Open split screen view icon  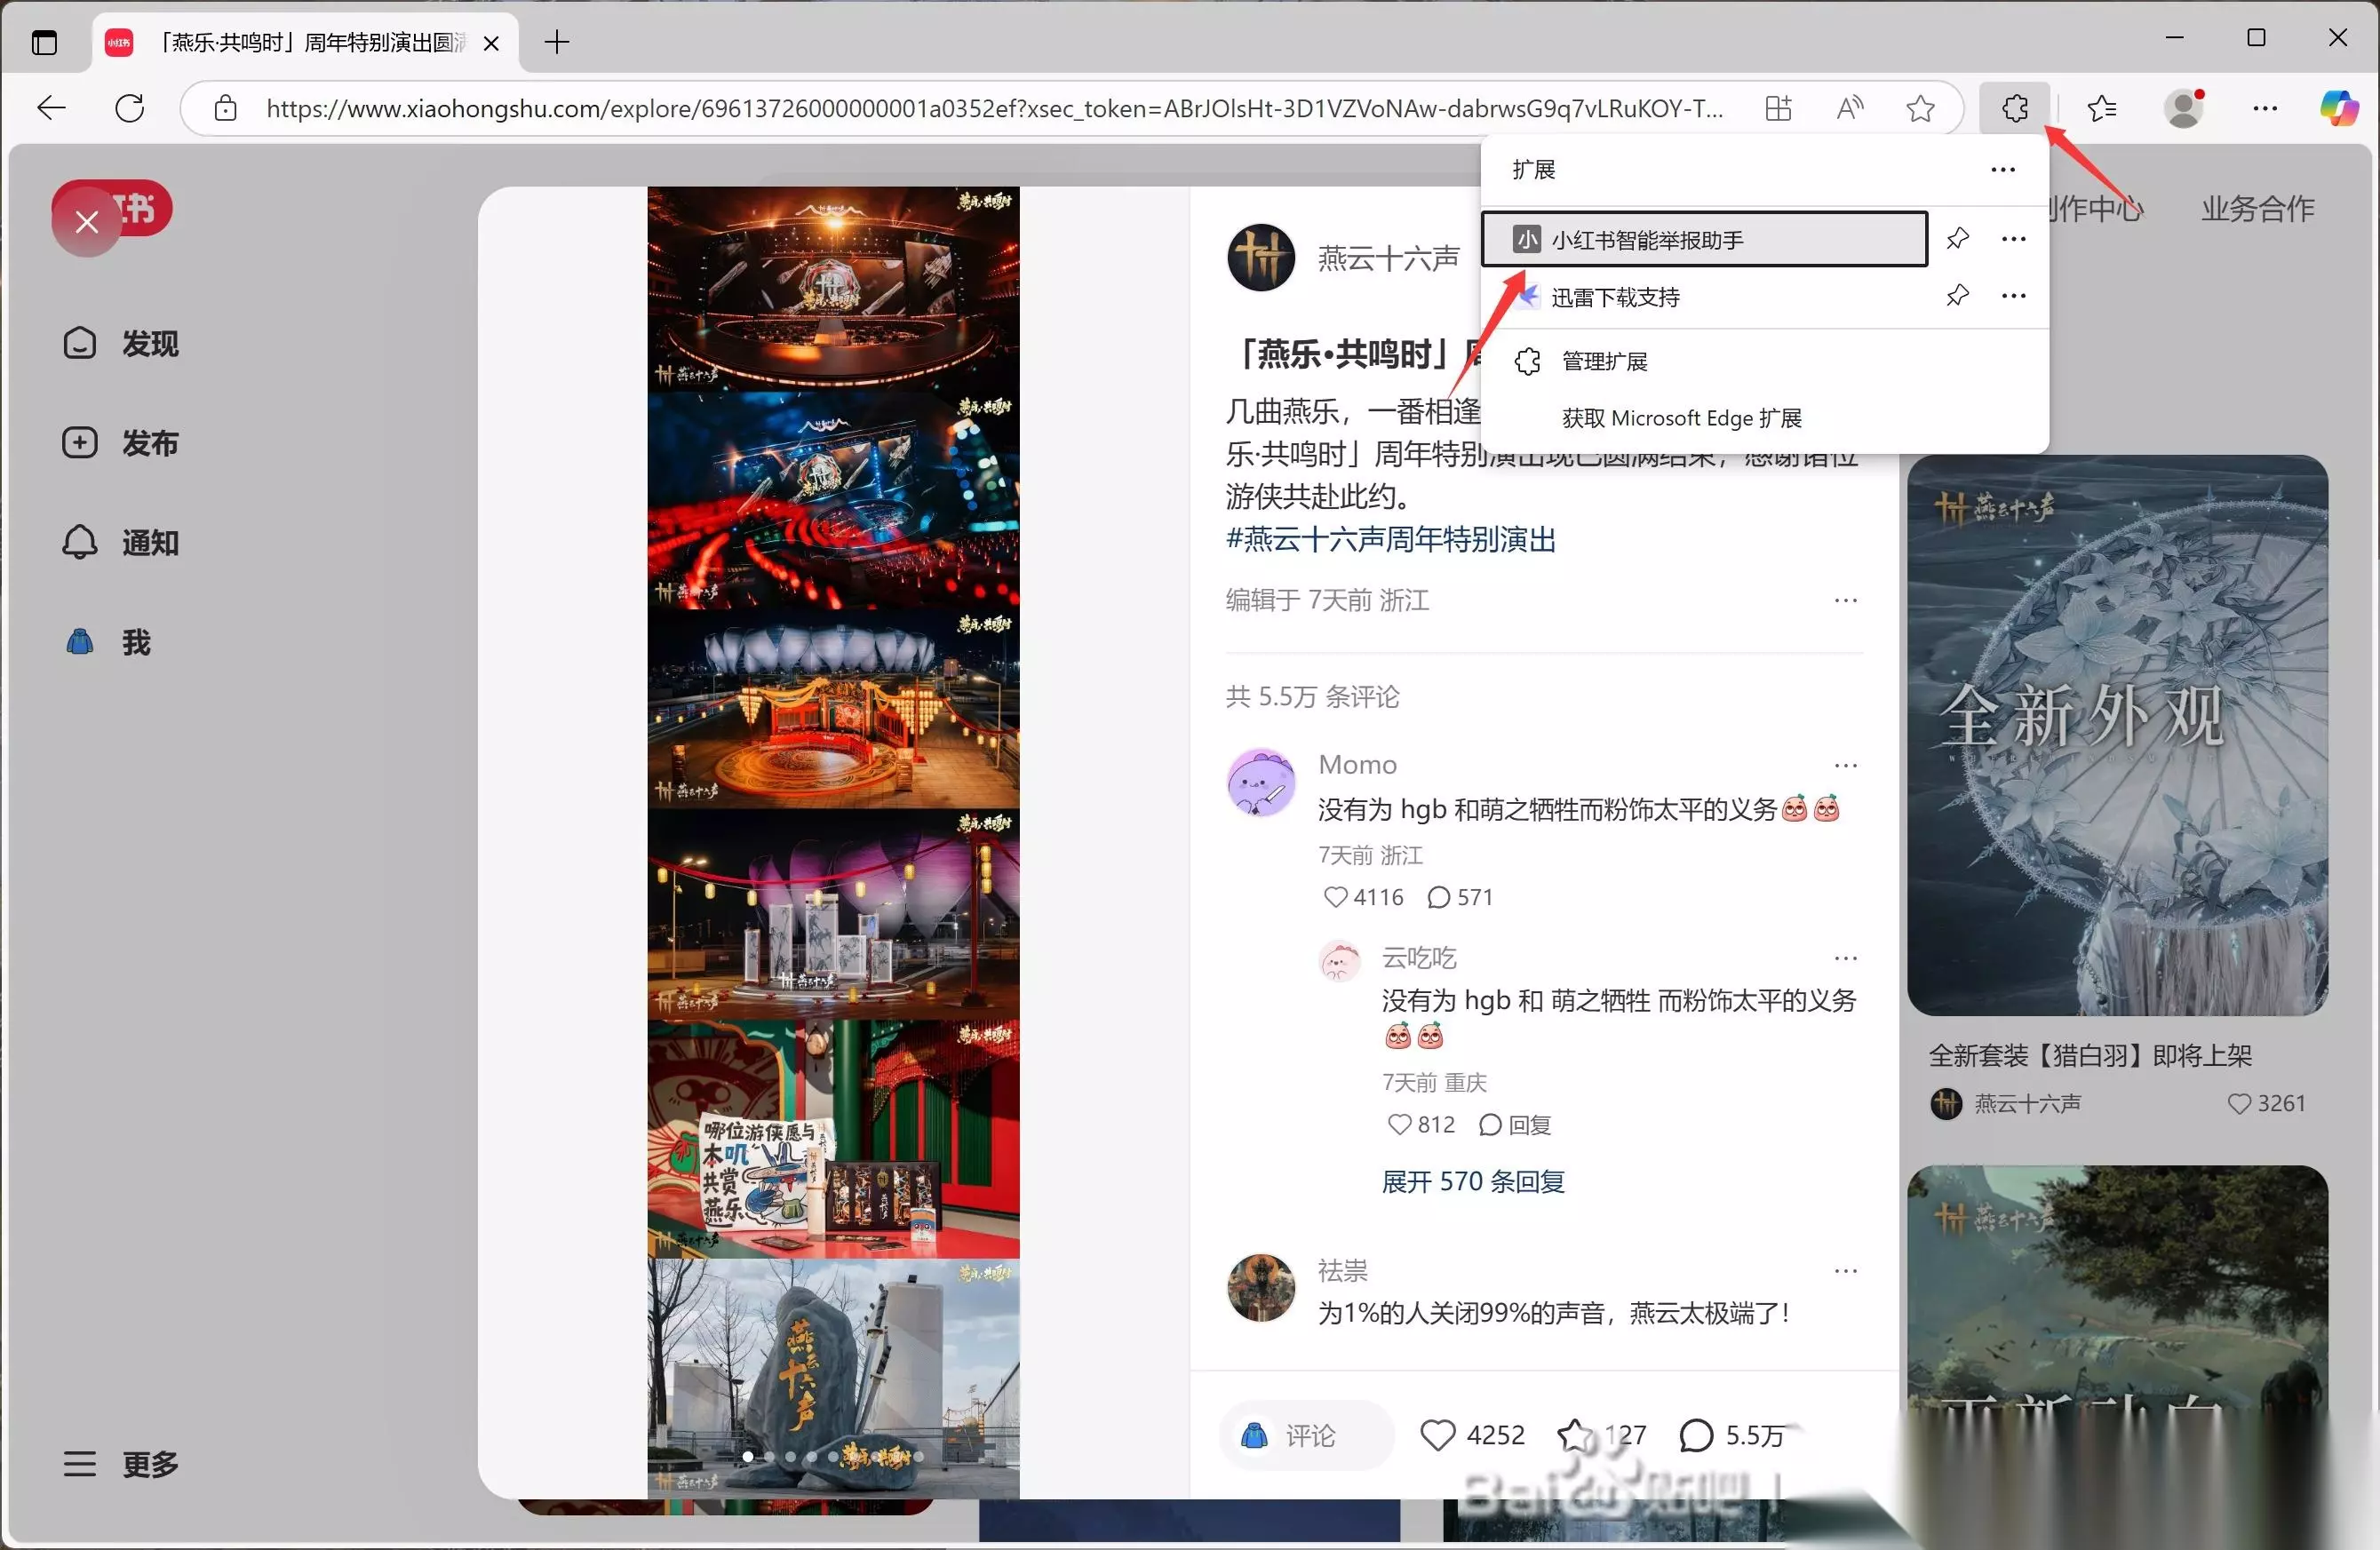[1778, 108]
